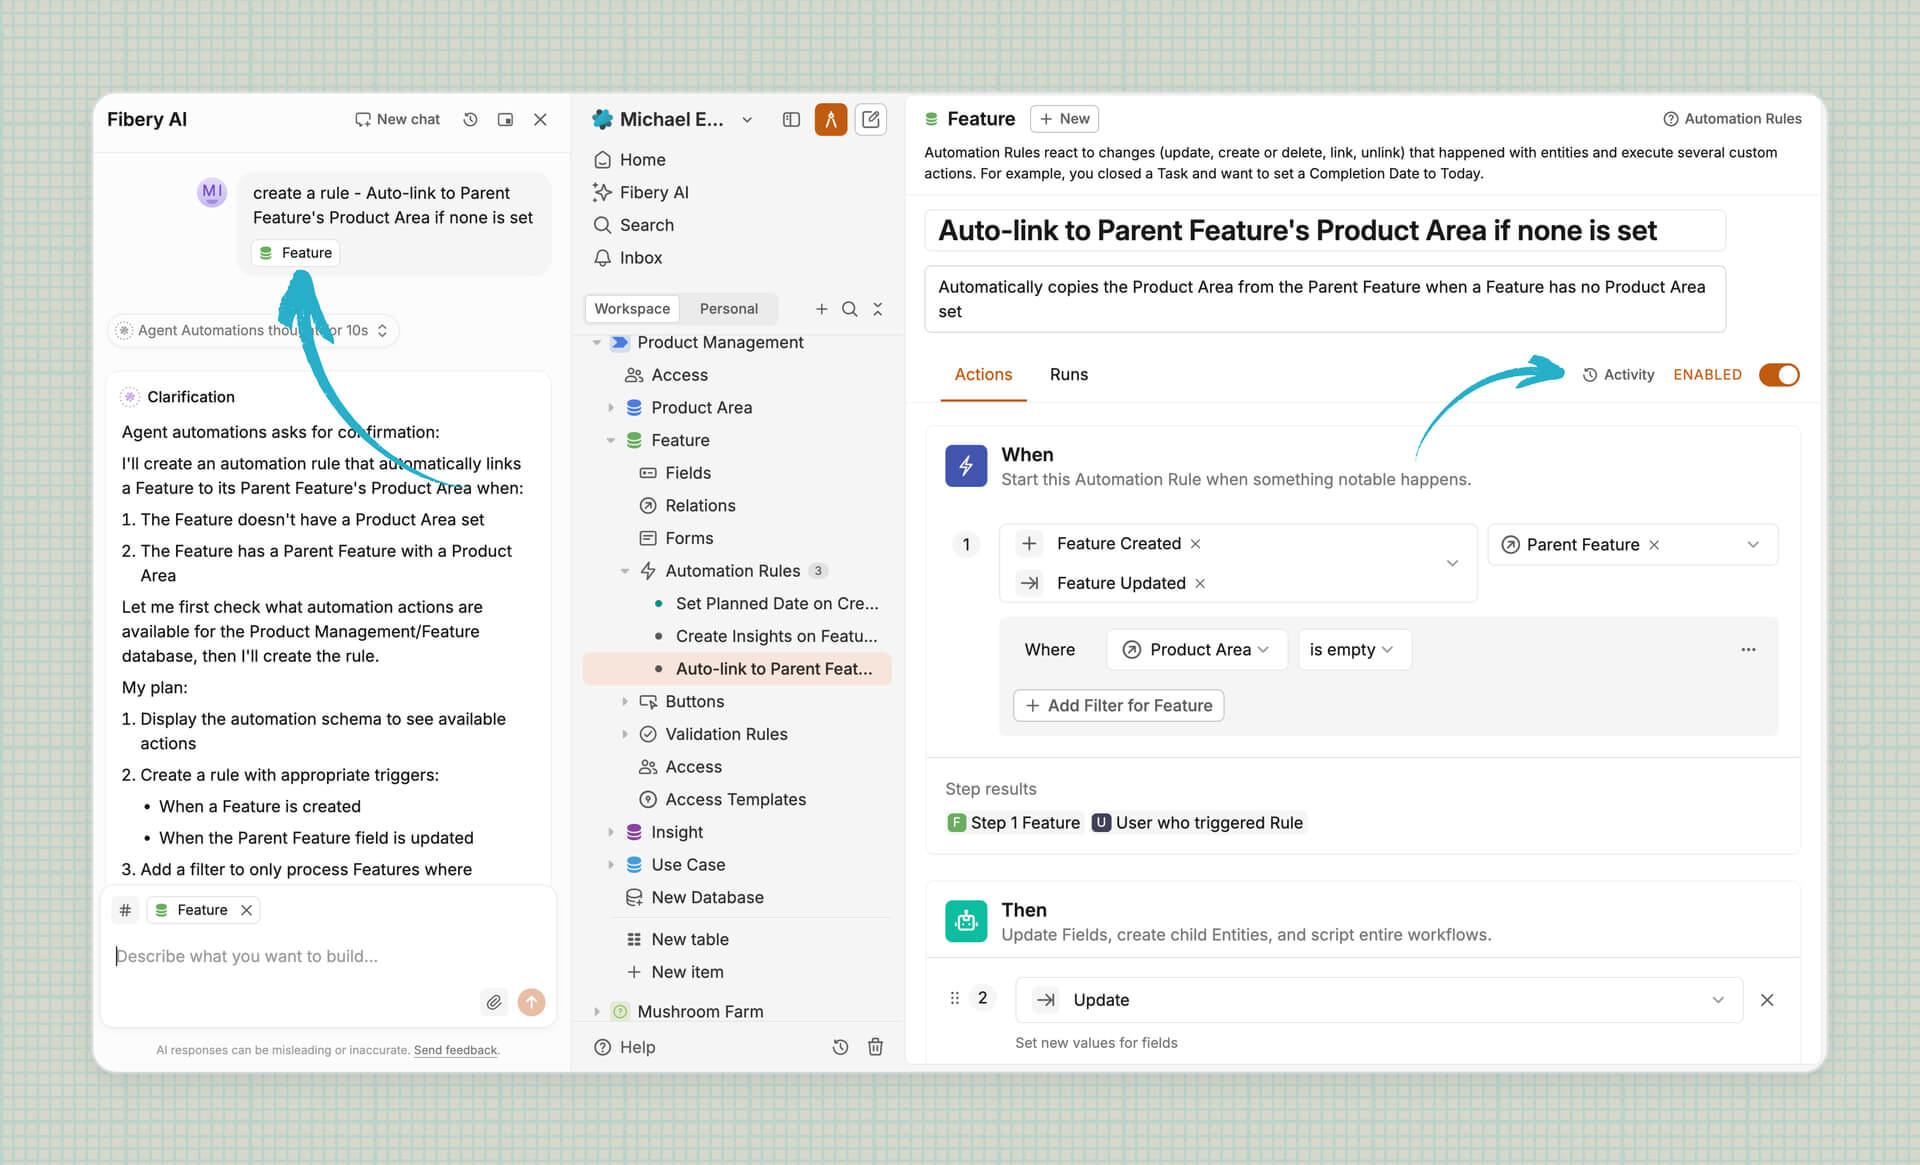Click the hashtag mention icon in chat input
This screenshot has height=1165, width=1920.
point(125,910)
